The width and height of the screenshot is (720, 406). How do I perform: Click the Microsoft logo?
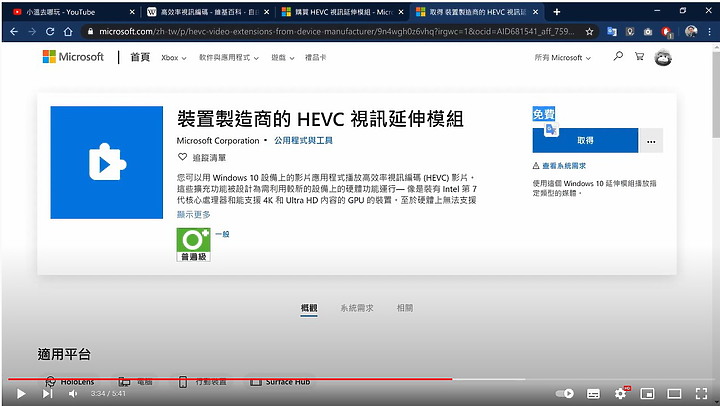73,57
